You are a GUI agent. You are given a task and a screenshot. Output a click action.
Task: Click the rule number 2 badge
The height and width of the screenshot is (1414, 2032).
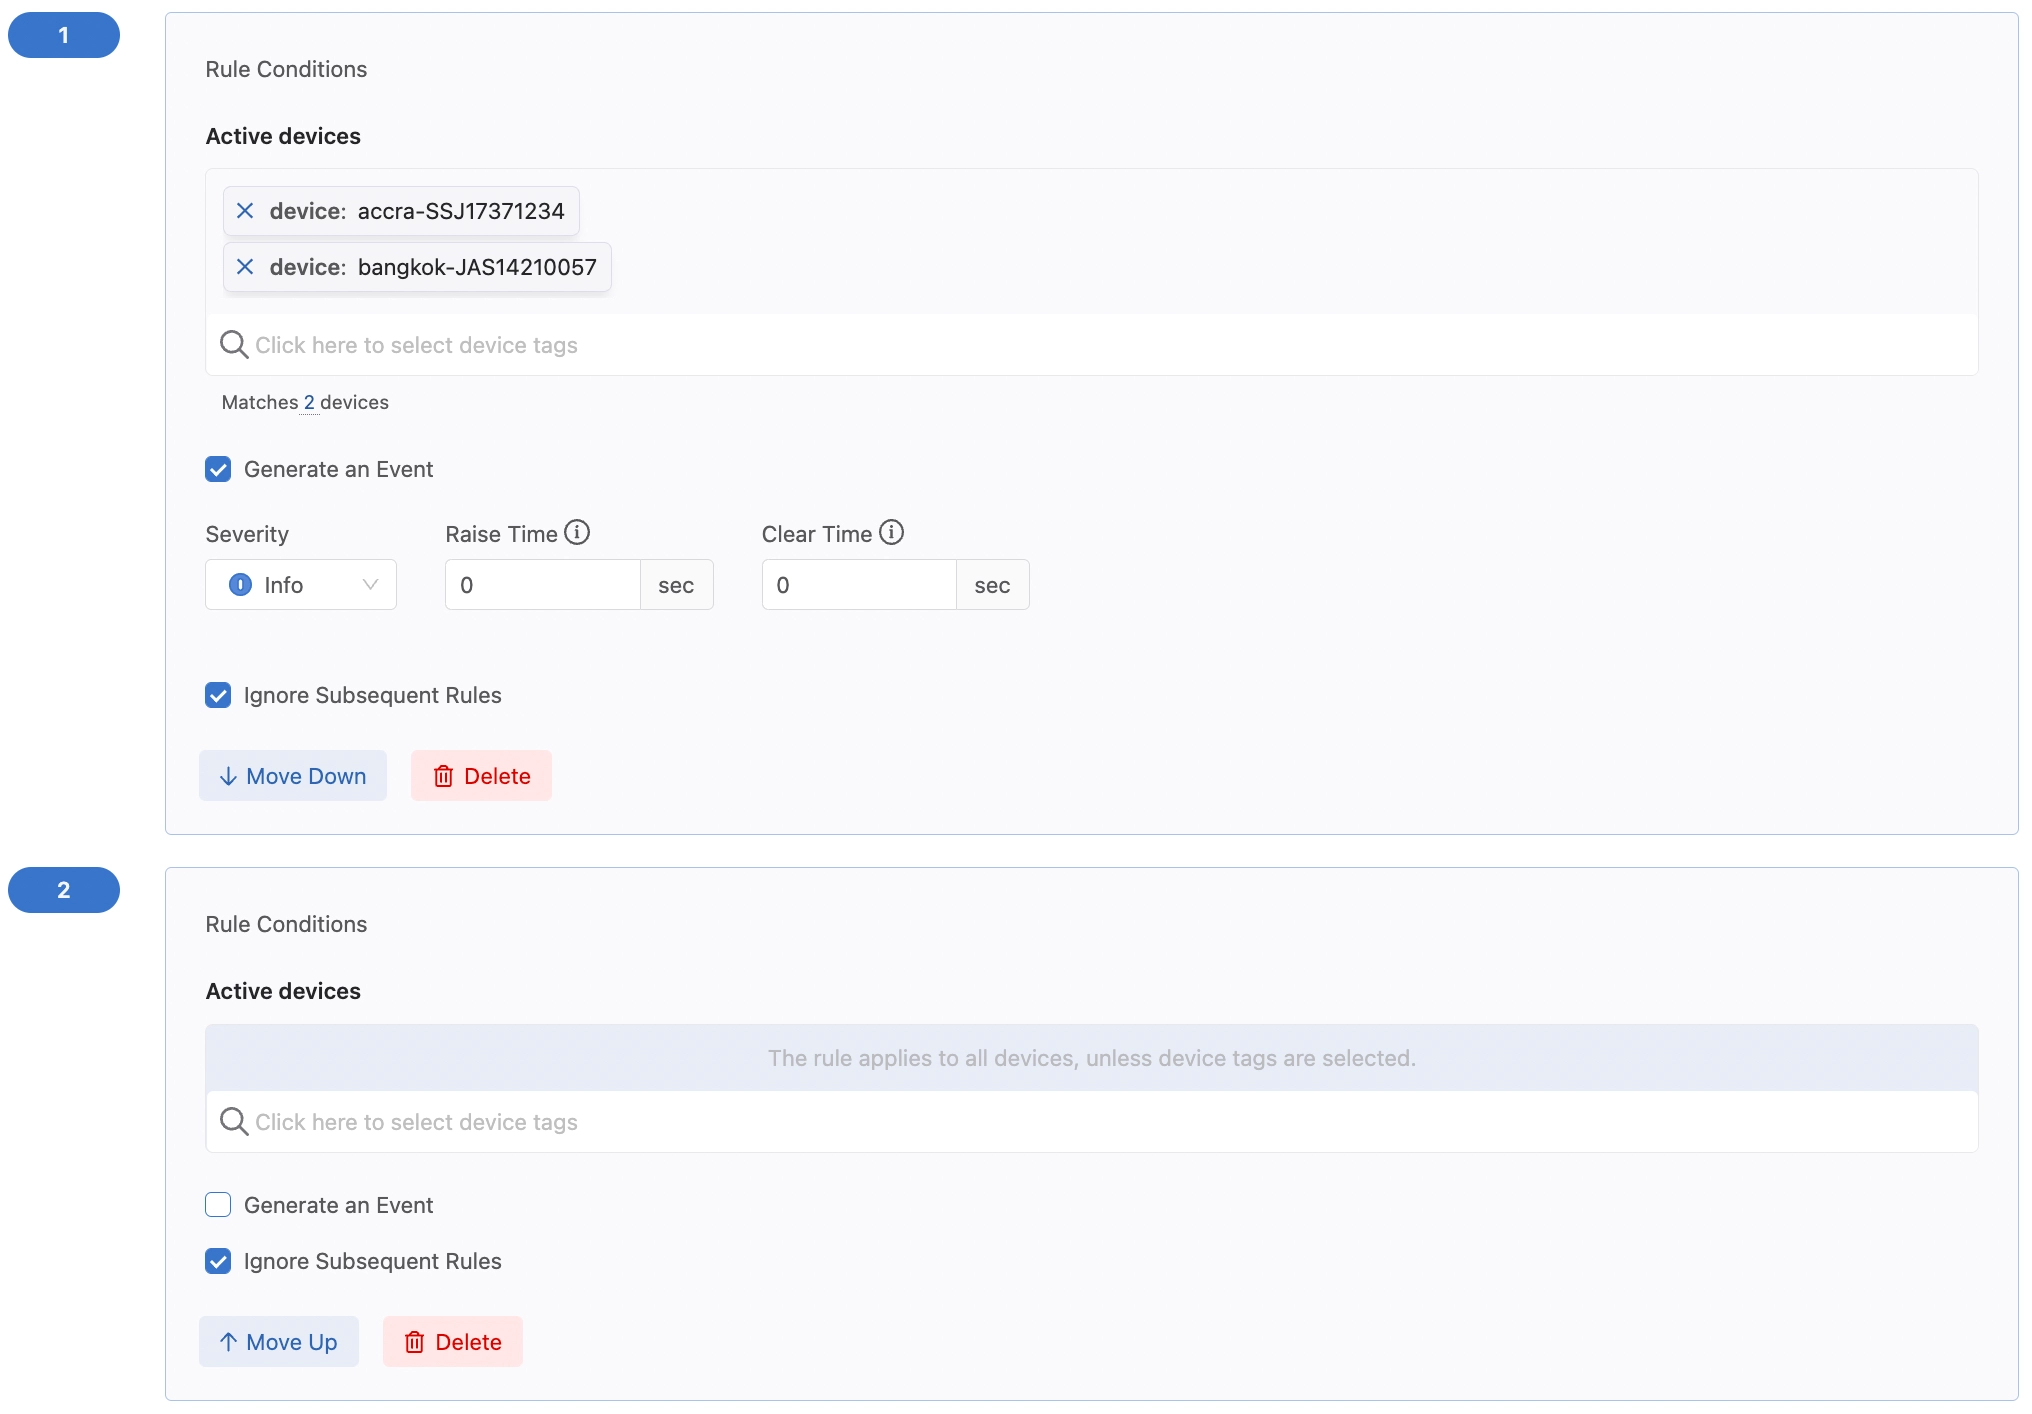point(64,890)
